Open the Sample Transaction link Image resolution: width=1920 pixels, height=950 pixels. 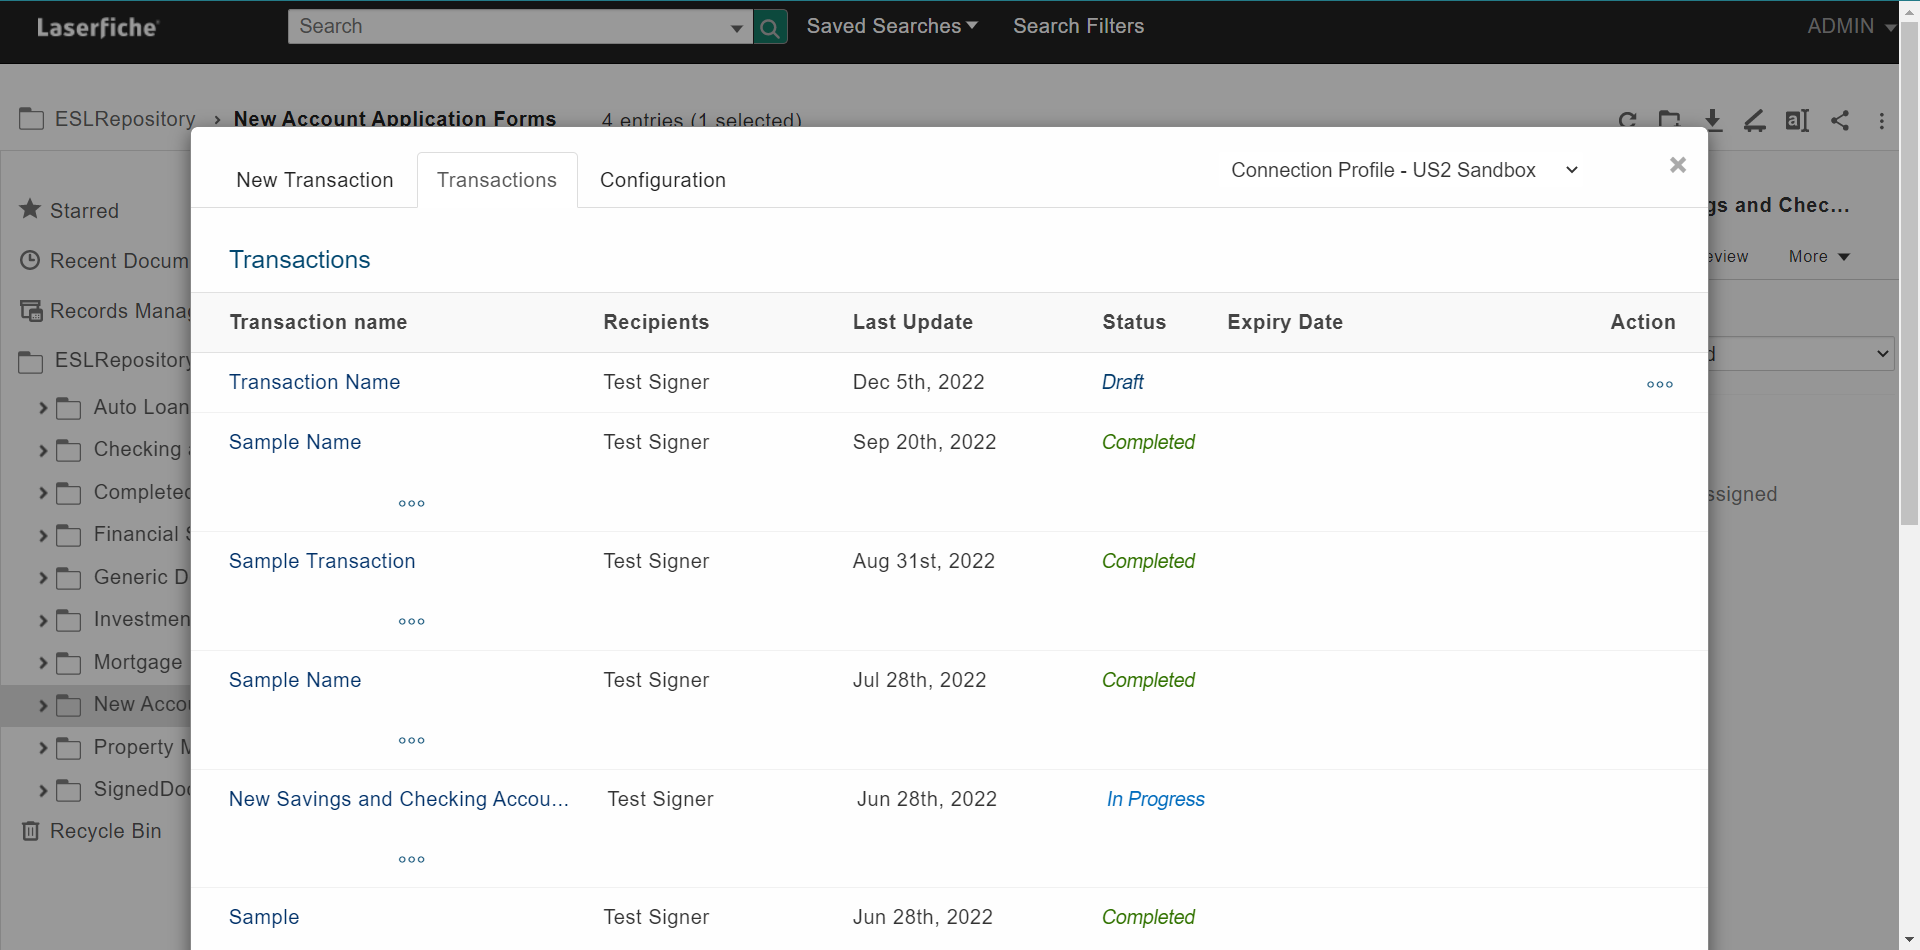point(322,561)
